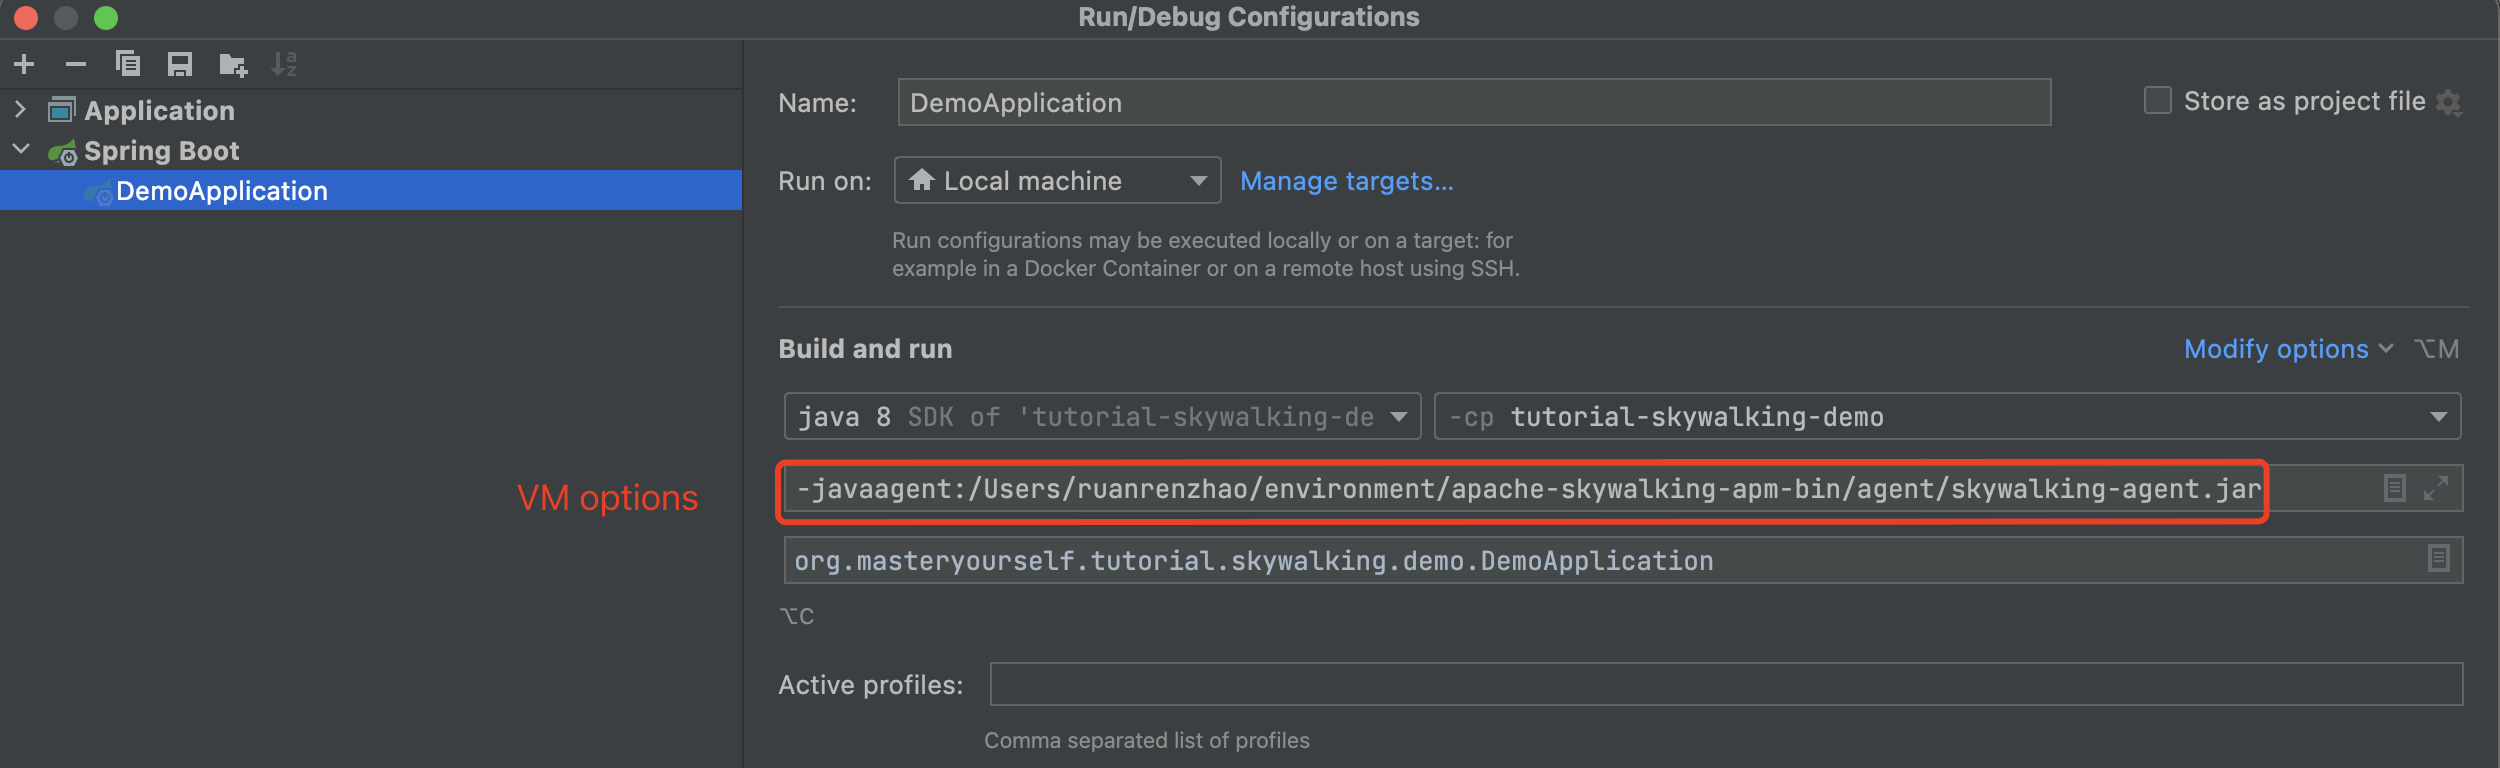Collapse the Spring Boot tree node
The image size is (2500, 768).
(20, 150)
